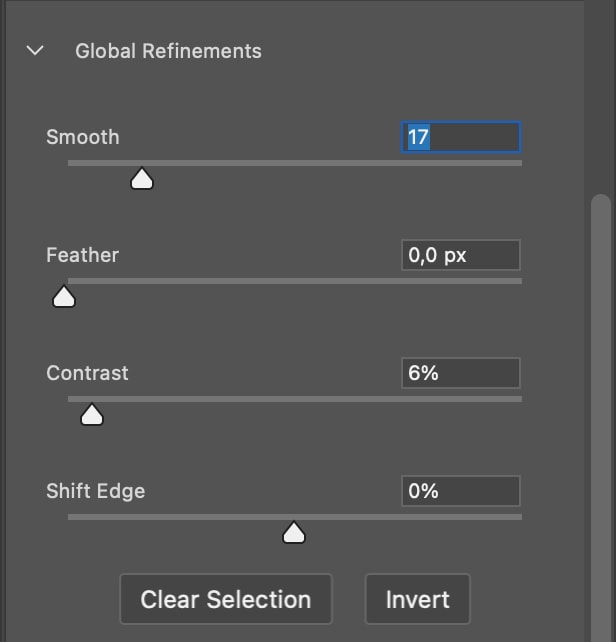
Task: Click the panel's vertical scrollbar
Action: coord(600,400)
